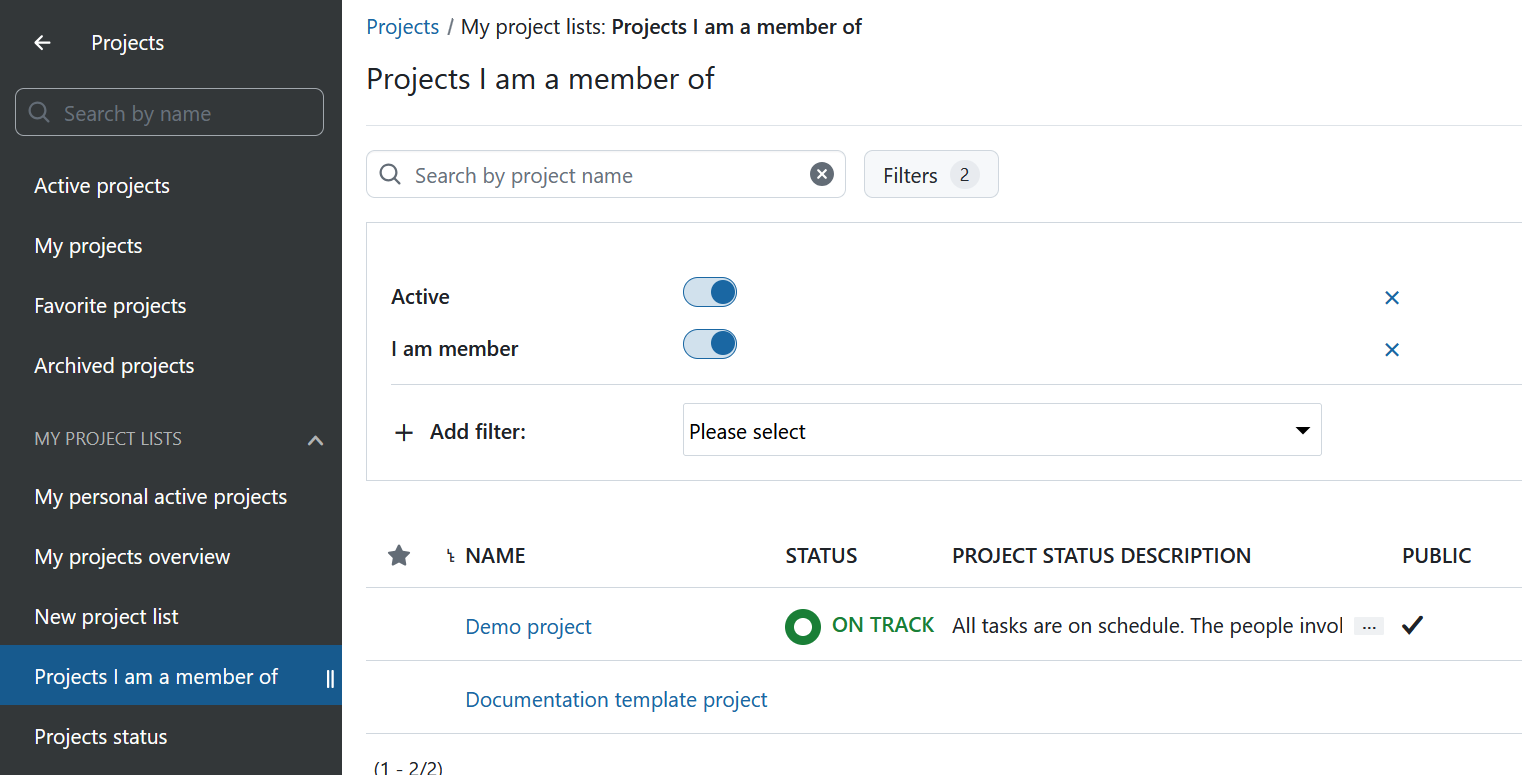The height and width of the screenshot is (775, 1522).
Task: Click the back arrow beside Projects
Action: click(42, 43)
